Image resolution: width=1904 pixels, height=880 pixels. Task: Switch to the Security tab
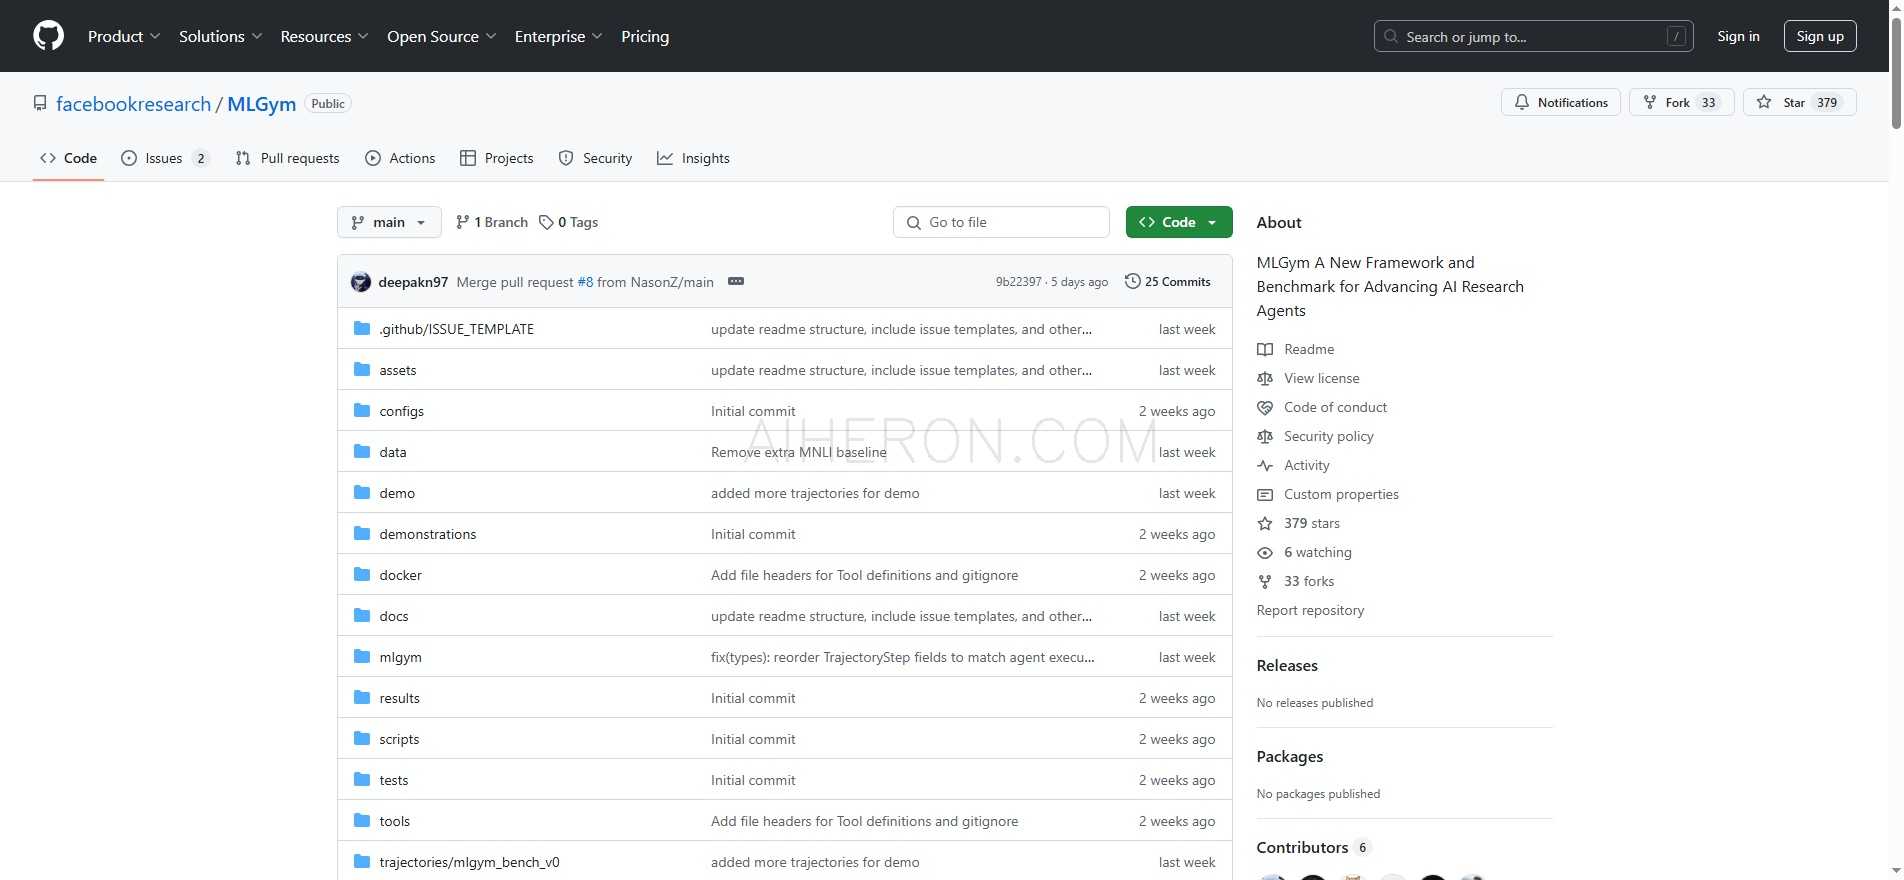click(595, 158)
